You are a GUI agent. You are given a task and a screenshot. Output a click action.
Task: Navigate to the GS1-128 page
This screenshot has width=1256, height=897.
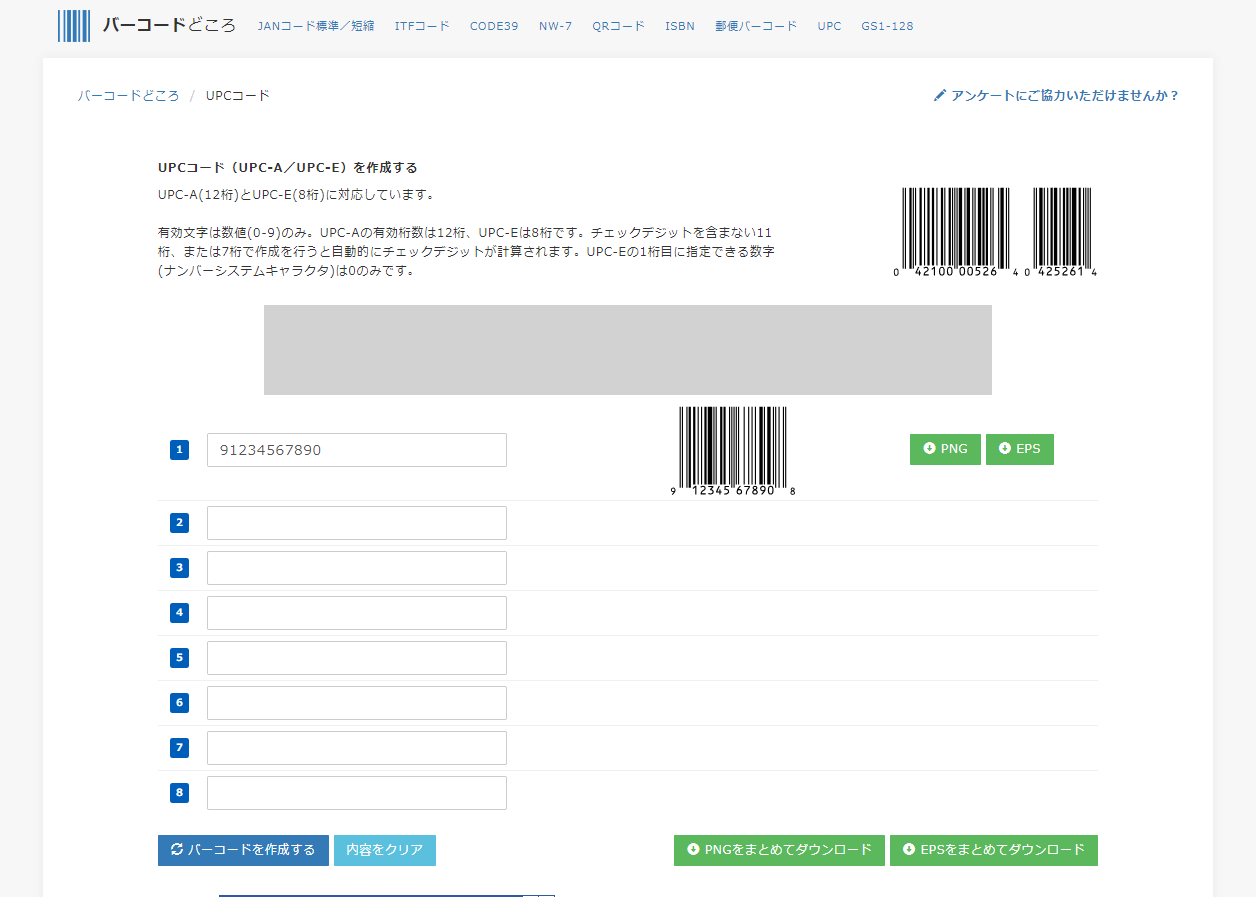(887, 26)
